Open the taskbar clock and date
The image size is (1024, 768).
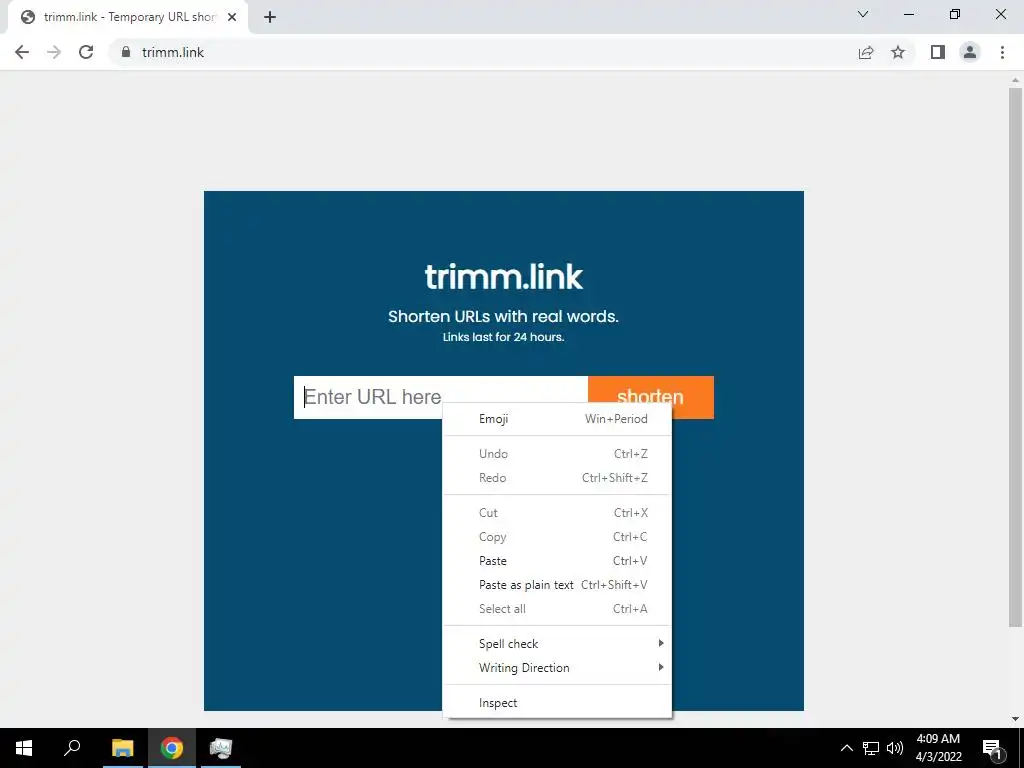(x=938, y=748)
